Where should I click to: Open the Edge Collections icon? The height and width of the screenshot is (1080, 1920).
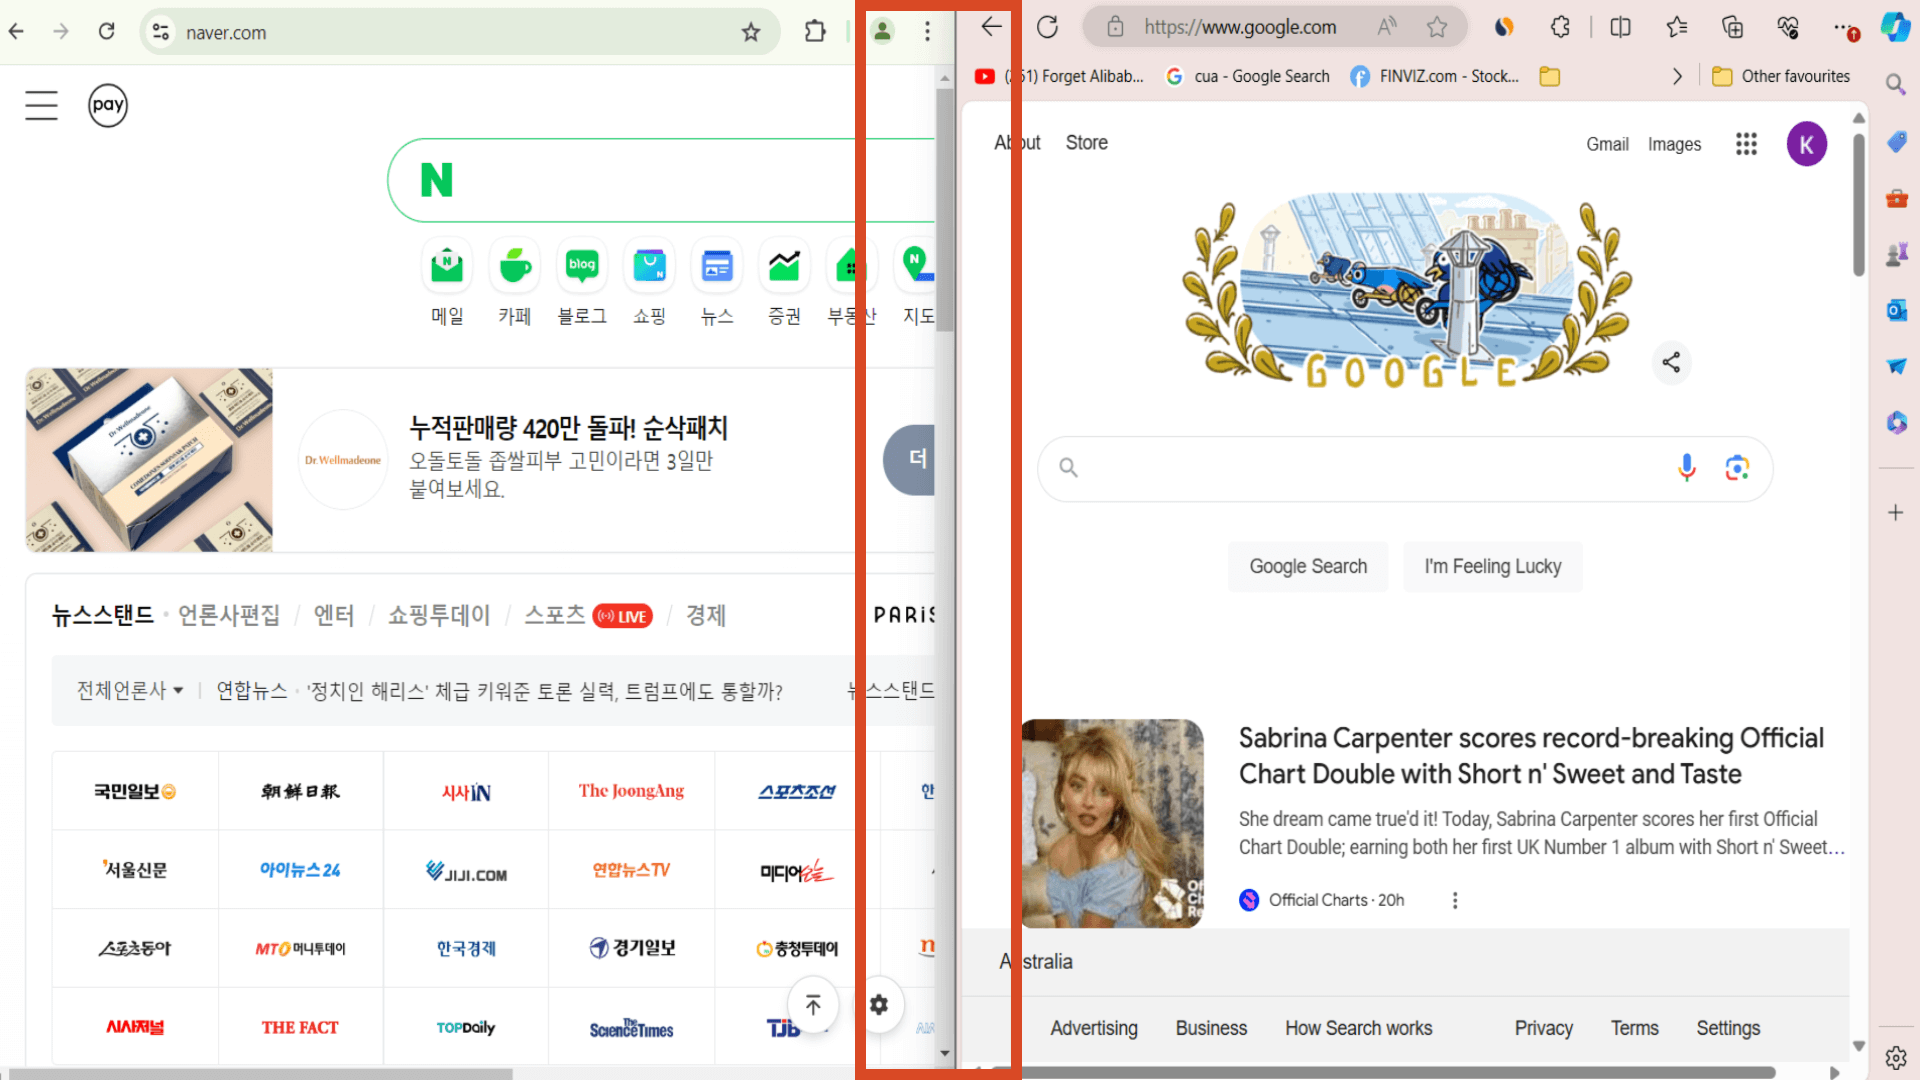[x=1733, y=27]
